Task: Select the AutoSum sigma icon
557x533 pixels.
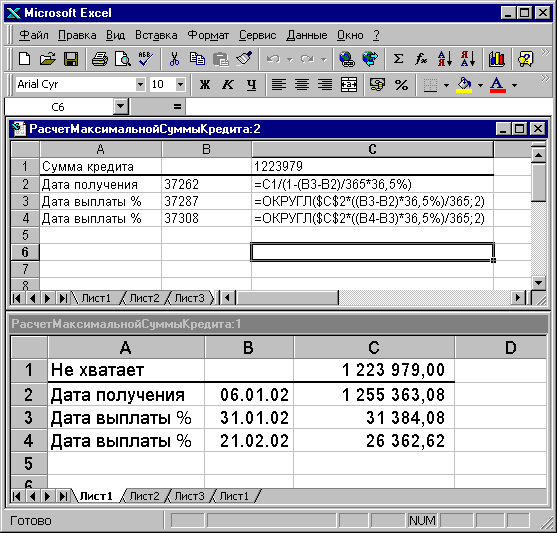Action: [x=398, y=59]
